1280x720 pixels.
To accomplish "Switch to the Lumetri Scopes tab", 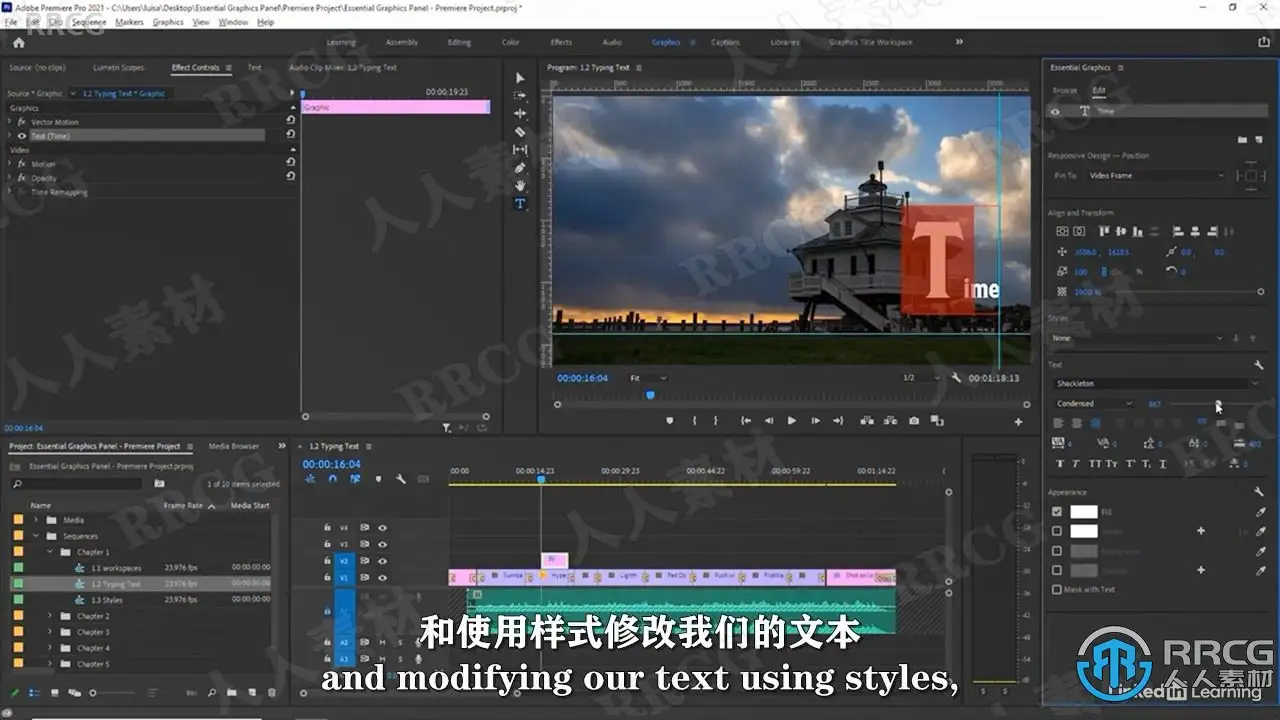I will (118, 67).
